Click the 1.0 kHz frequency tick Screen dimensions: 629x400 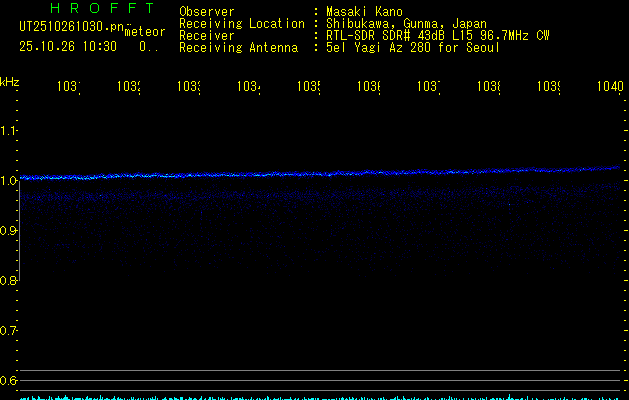point(9,181)
